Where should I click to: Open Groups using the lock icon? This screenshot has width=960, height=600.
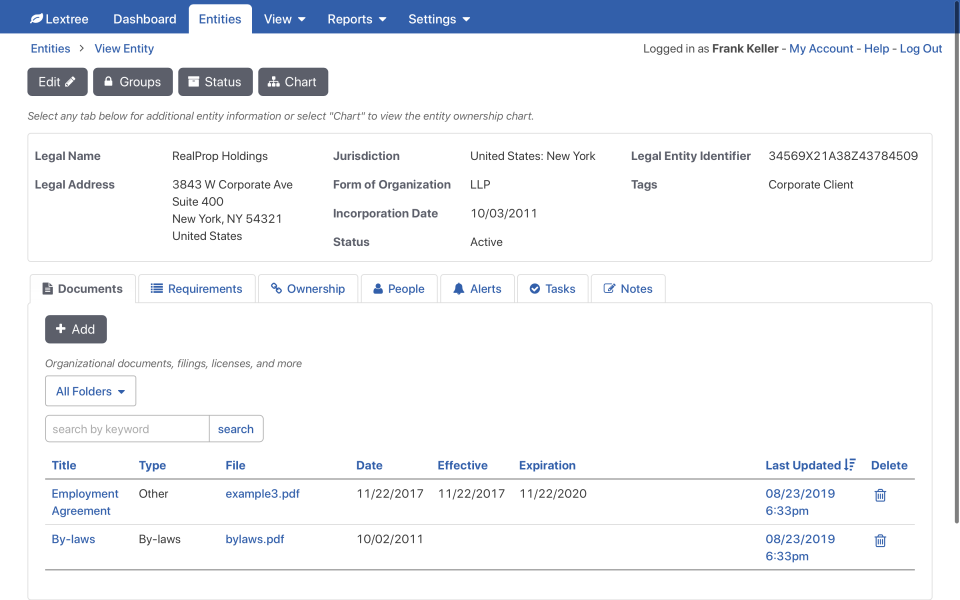click(108, 81)
